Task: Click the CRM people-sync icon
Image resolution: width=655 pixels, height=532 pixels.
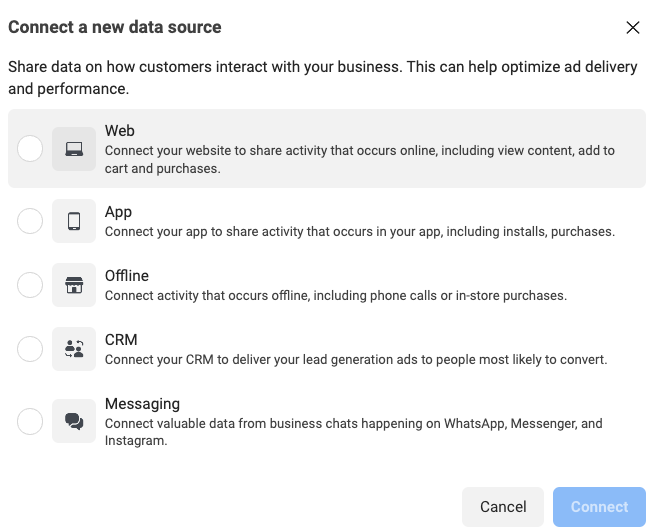Action: point(74,349)
